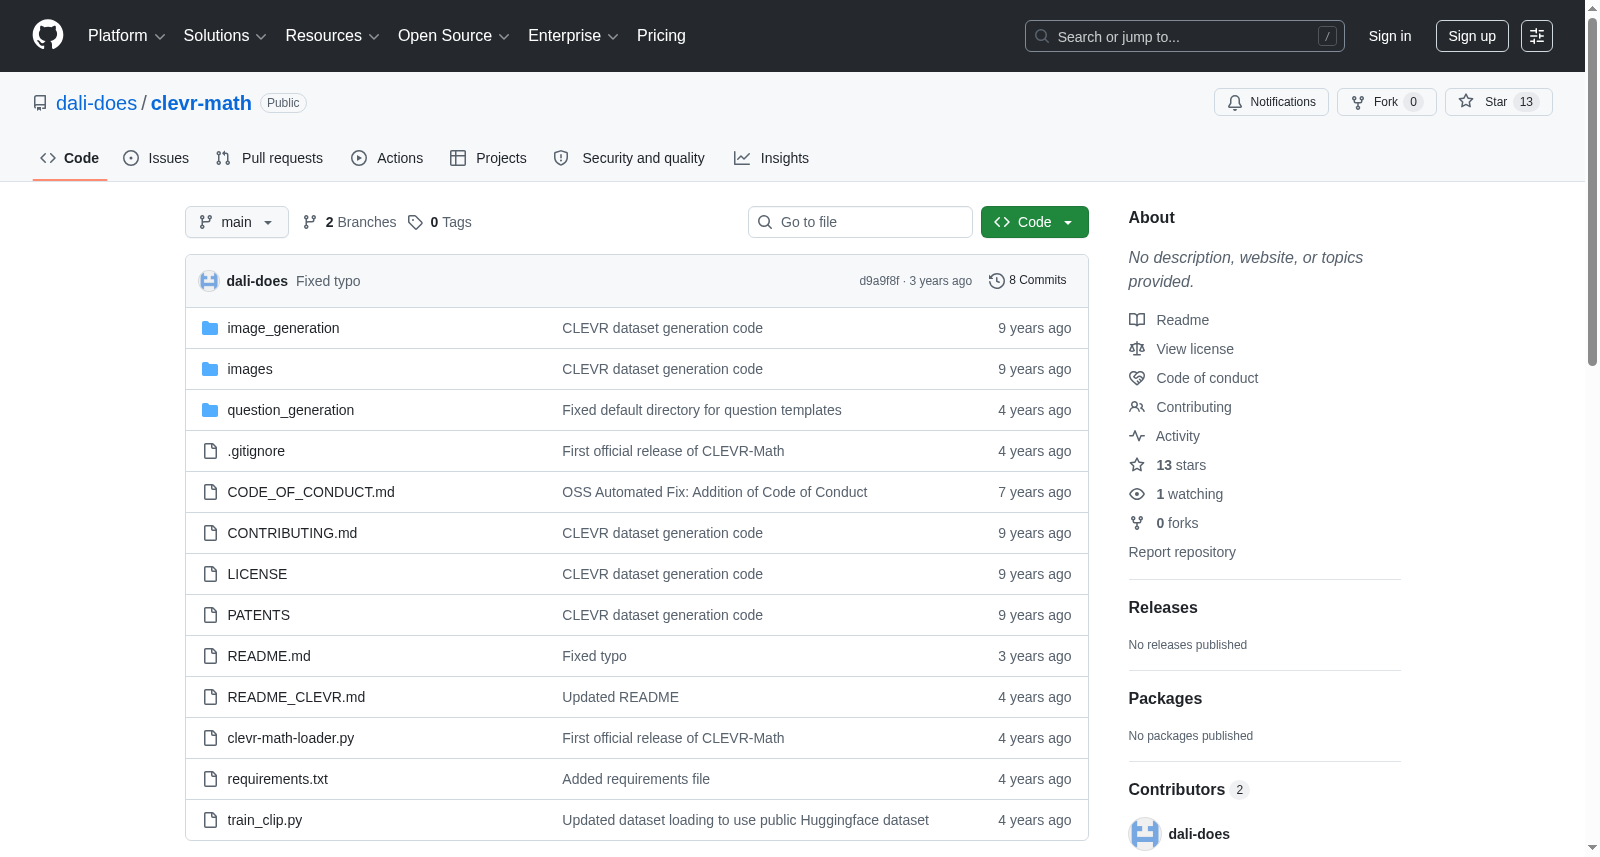
Task: Click the Report repository link
Action: click(1182, 552)
